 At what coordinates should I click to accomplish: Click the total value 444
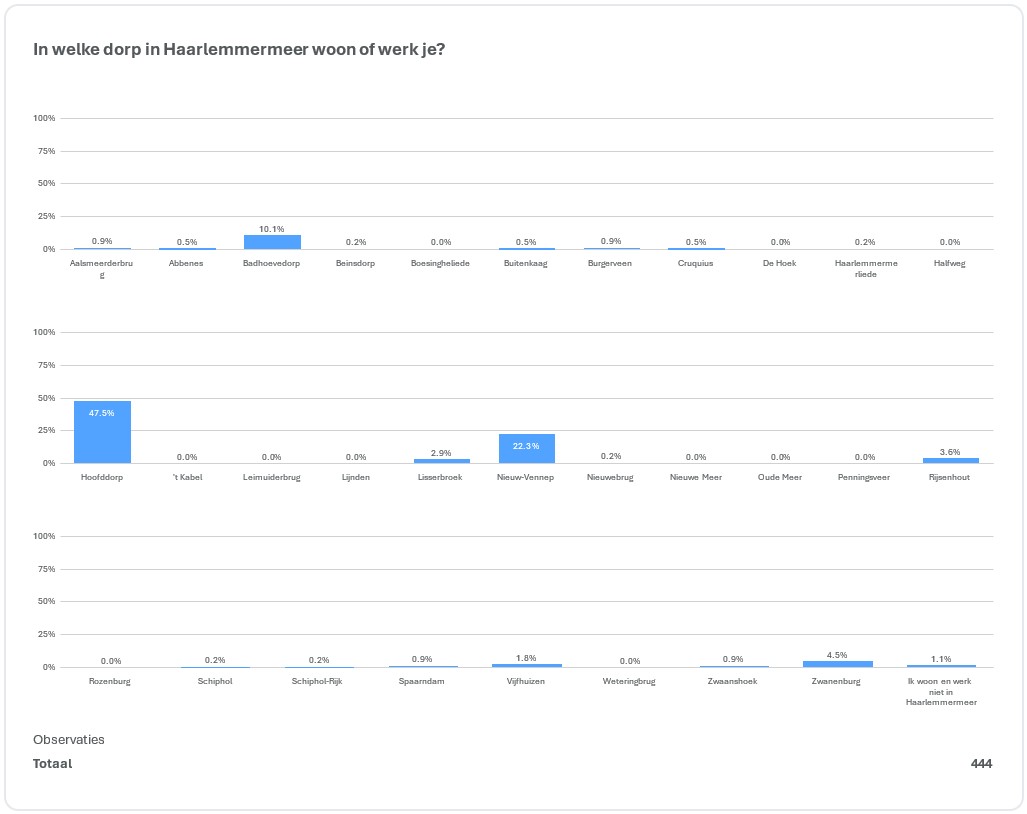[980, 764]
